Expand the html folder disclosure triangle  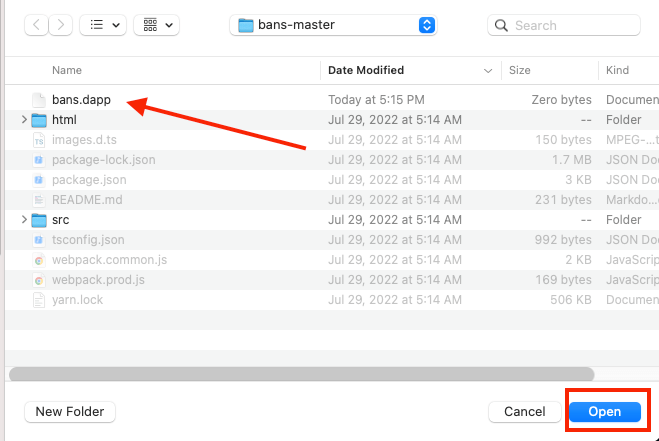[x=24, y=120]
